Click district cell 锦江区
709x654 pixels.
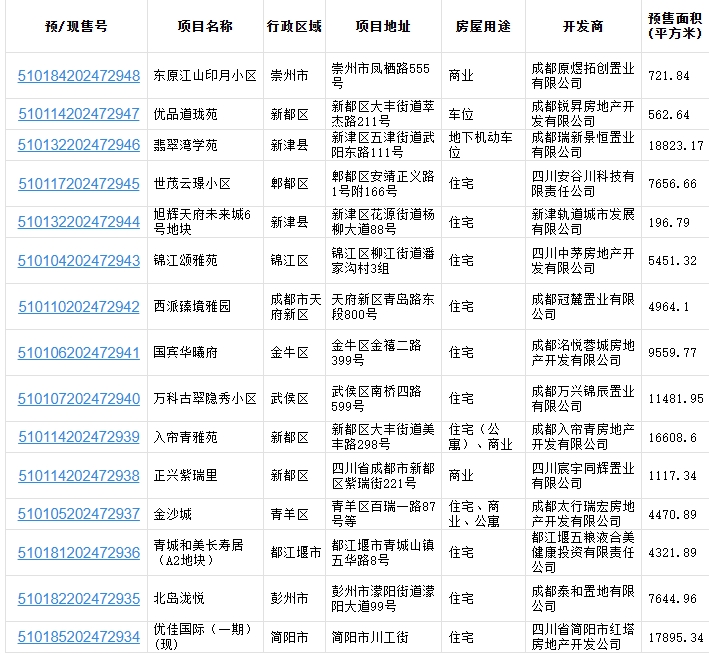click(x=289, y=261)
